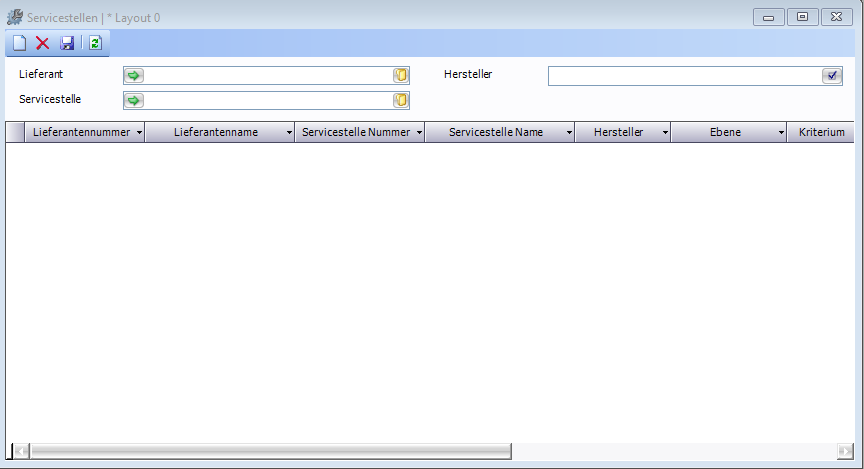
Task: Expand the Ebene column filter arrow
Action: (781, 133)
